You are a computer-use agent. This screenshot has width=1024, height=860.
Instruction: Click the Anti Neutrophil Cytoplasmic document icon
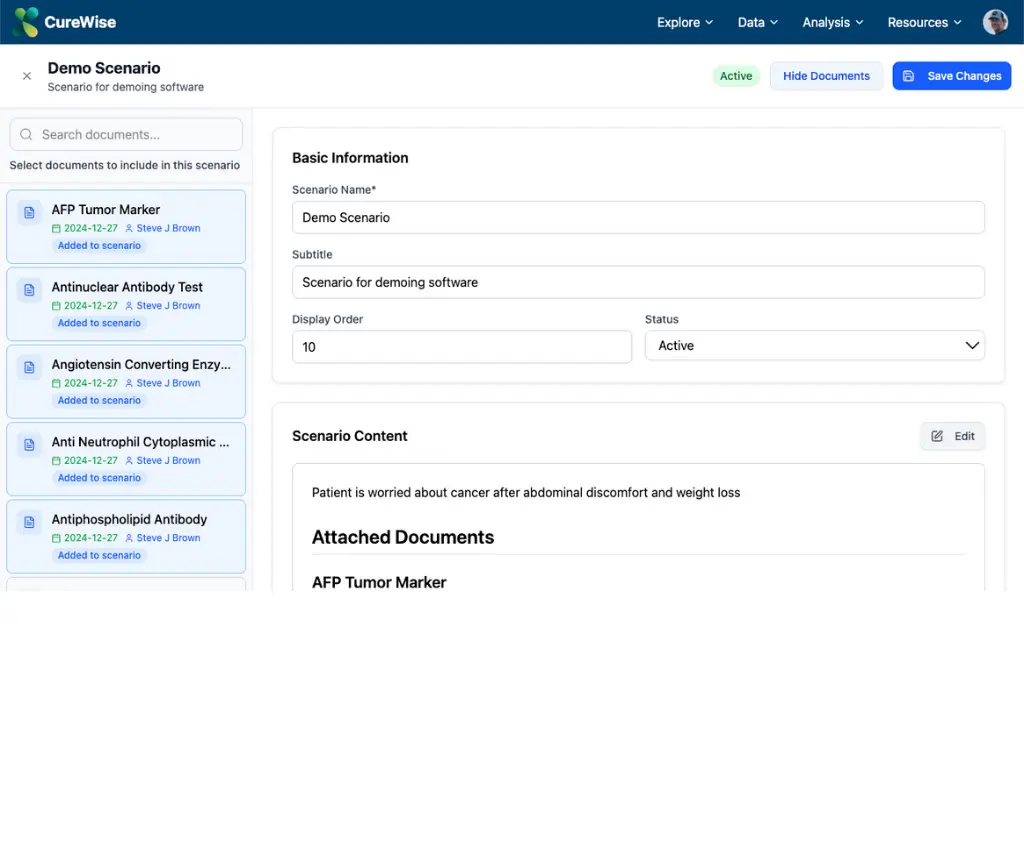(x=29, y=445)
